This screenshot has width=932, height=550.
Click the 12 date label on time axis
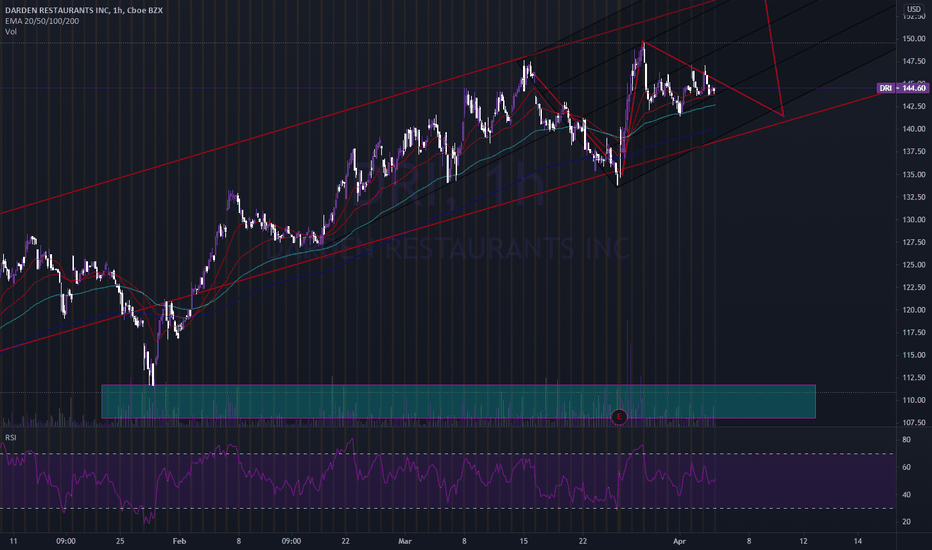(x=803, y=541)
